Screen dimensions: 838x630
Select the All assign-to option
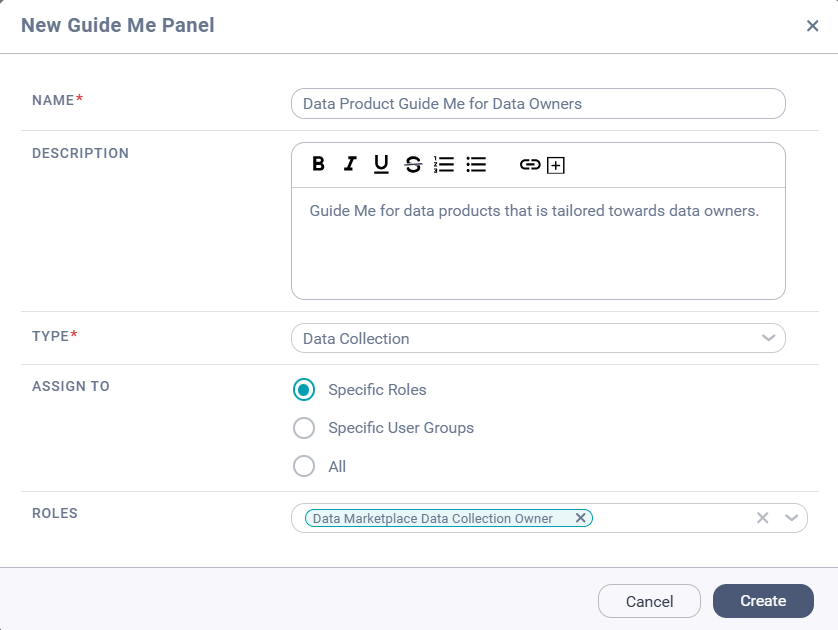click(x=304, y=466)
